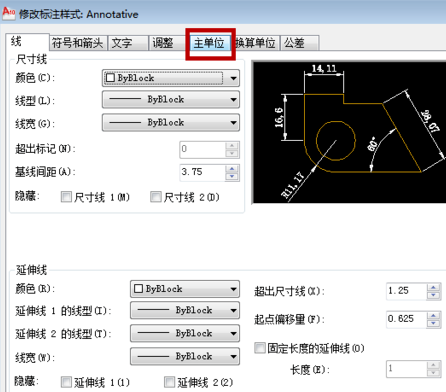446x392 pixels.
Task: Increase 起点偏移量 value with up spinner
Action: click(433, 315)
